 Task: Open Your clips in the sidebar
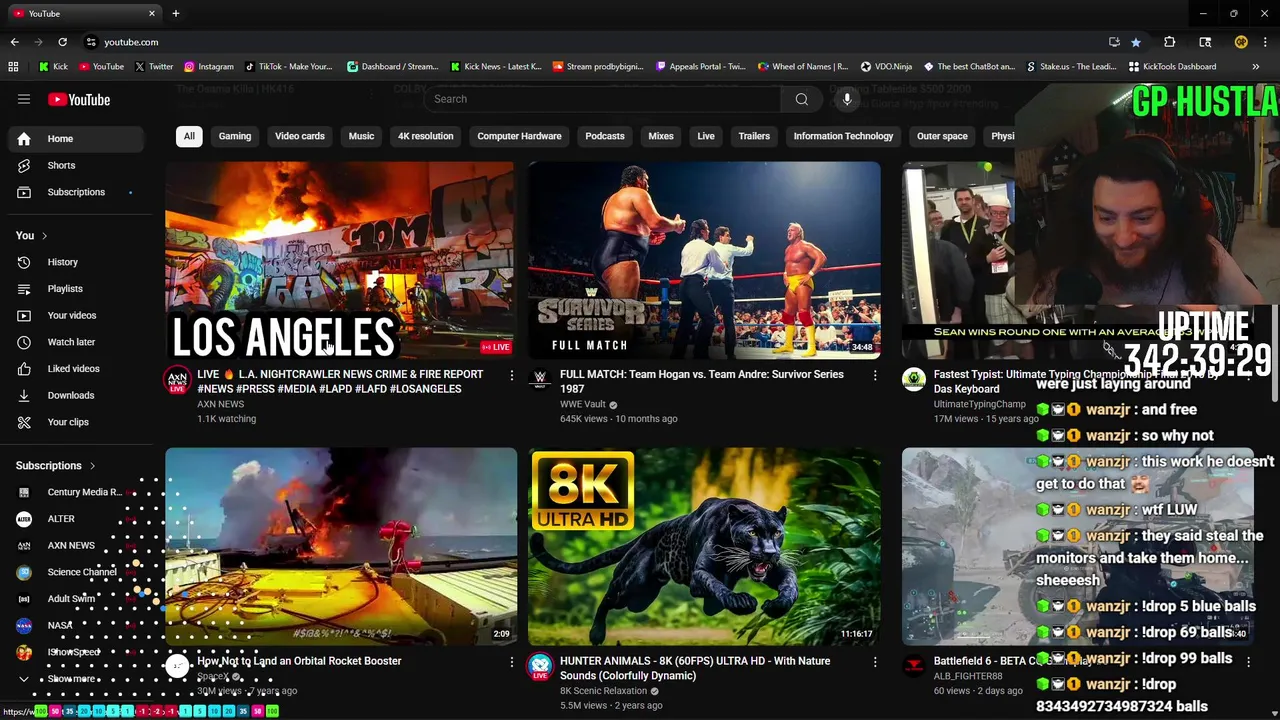tap(78, 422)
